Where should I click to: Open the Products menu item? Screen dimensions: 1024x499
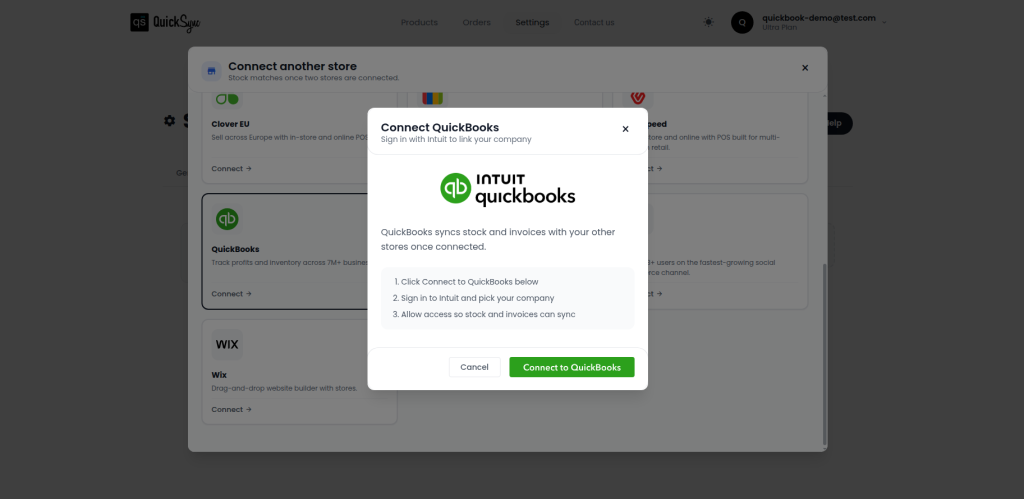coord(419,22)
